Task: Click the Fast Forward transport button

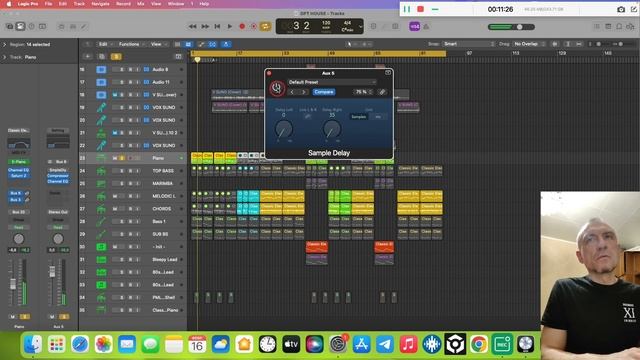Action: 205,27
